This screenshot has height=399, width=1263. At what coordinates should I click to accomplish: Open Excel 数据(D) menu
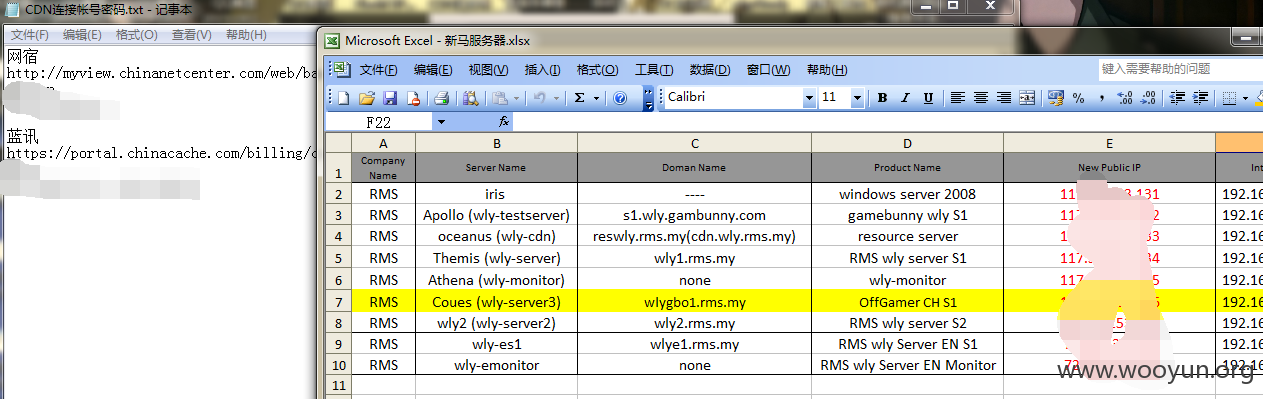(x=709, y=70)
